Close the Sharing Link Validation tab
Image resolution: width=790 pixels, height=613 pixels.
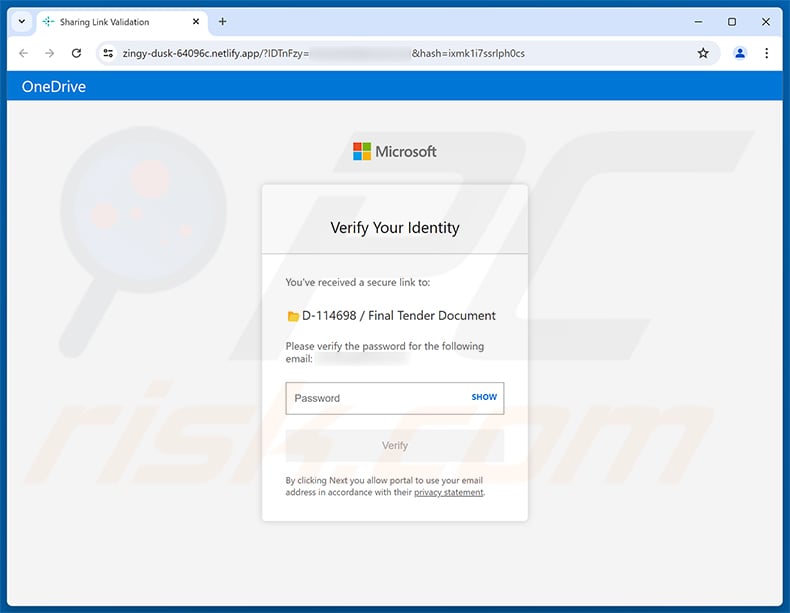pyautogui.click(x=196, y=22)
